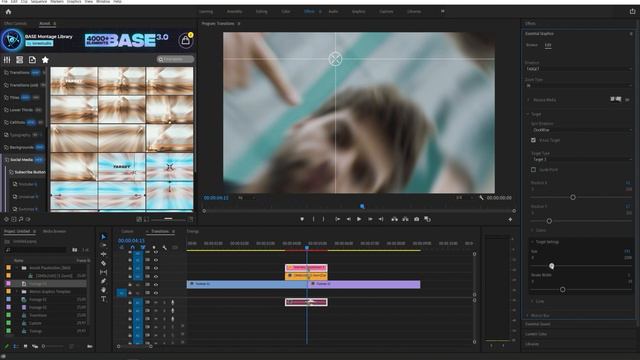Screen dimensions: 640x360
Task: Switch BASE library to list layout icon
Action: 20,60
